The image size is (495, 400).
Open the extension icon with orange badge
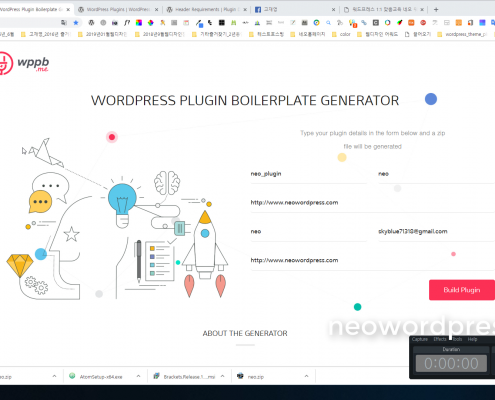352,23
